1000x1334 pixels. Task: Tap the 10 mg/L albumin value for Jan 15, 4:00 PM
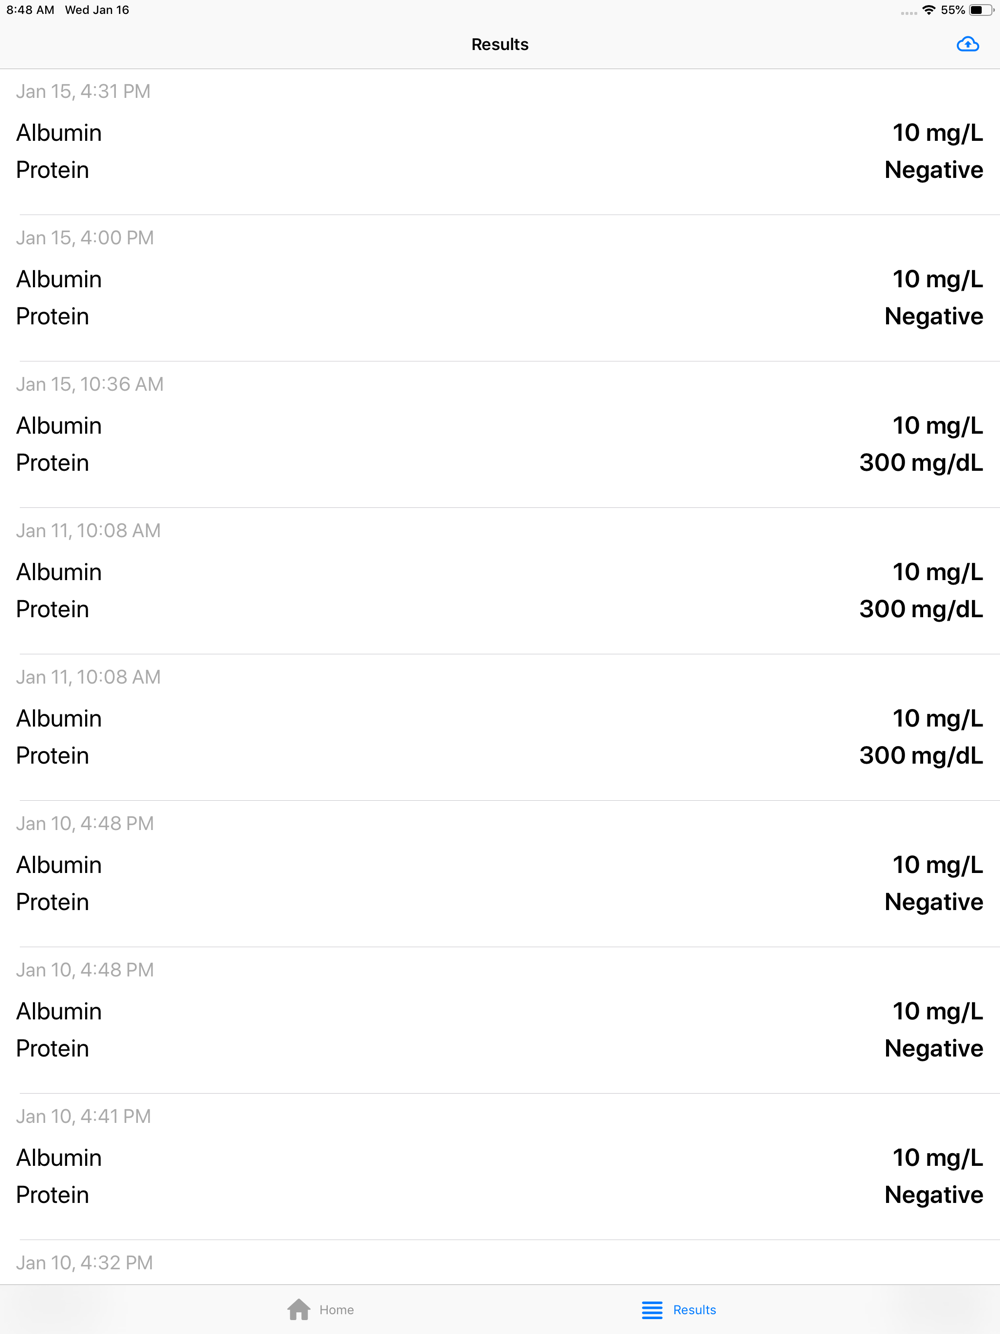937,279
